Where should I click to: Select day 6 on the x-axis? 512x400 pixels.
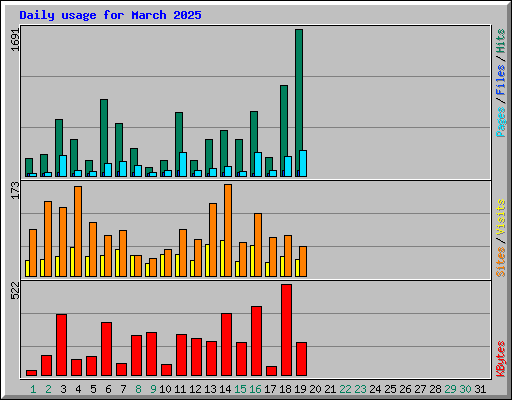pos(108,389)
